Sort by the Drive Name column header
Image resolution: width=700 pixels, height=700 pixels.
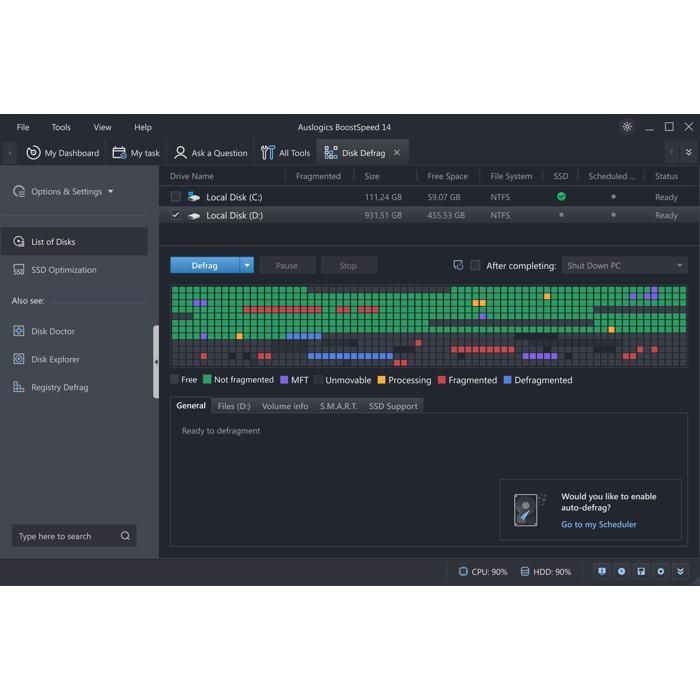tap(192, 176)
